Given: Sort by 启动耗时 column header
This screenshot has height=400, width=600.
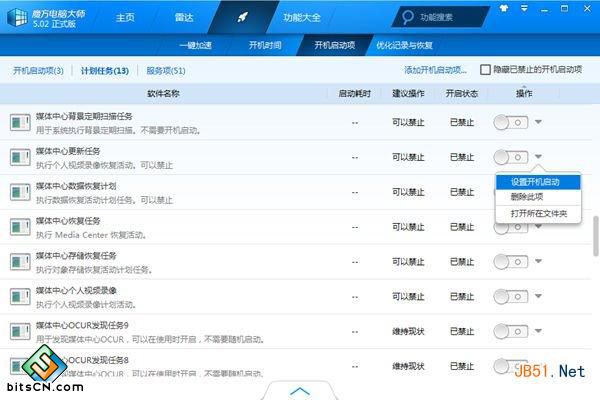Looking at the screenshot, I should pos(355,93).
